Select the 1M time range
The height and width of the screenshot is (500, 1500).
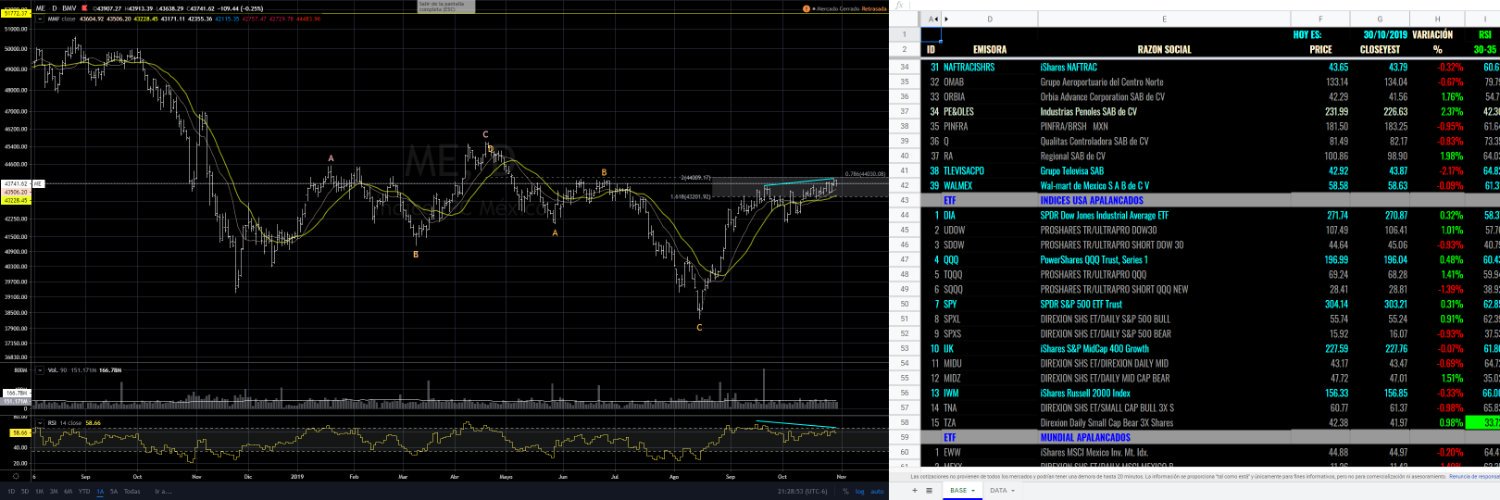point(39,491)
